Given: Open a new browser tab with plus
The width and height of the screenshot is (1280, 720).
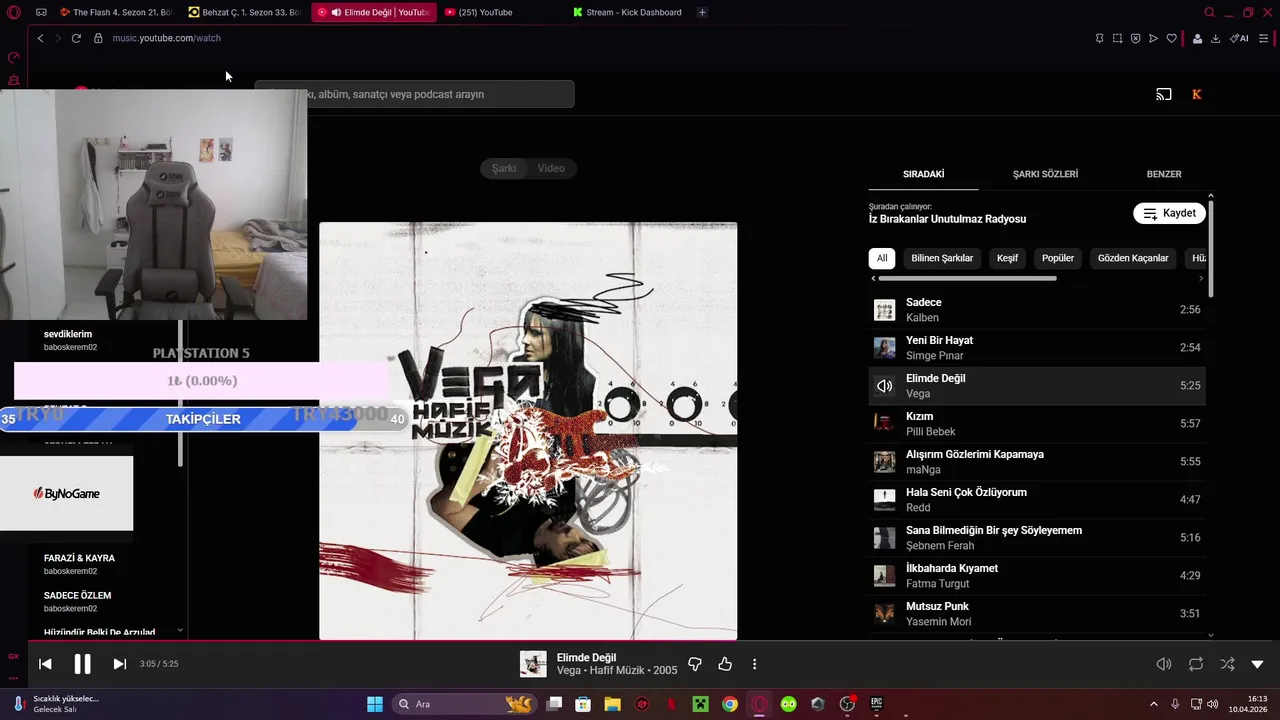Looking at the screenshot, I should [x=702, y=12].
